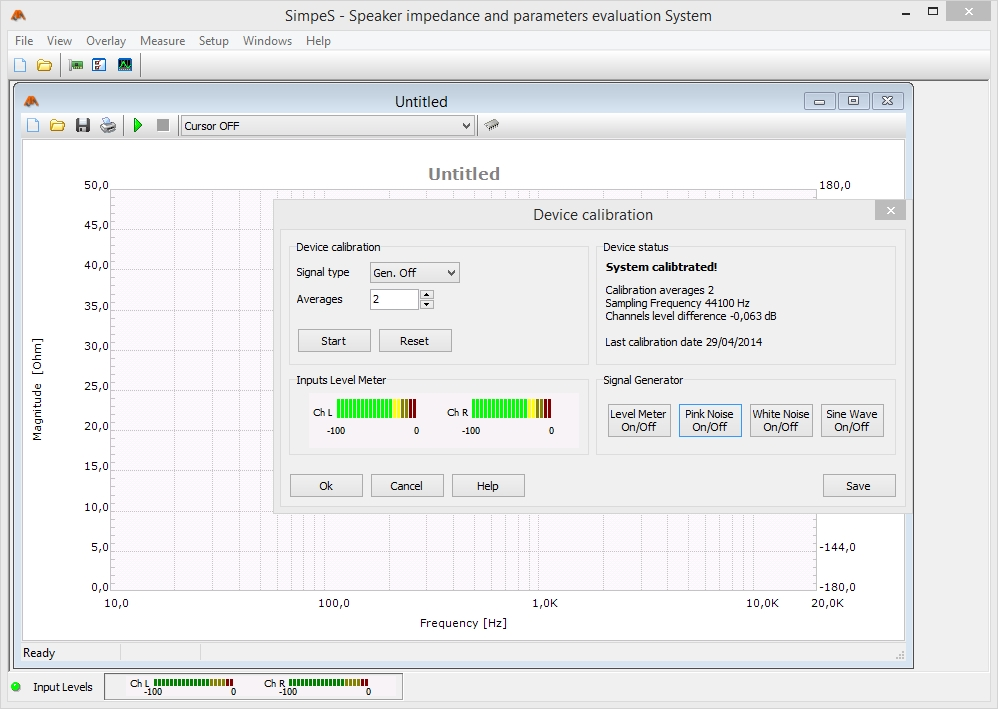This screenshot has height=710, width=998.
Task: Click the 'Frequency [Hz]' axis label
Action: tap(463, 623)
